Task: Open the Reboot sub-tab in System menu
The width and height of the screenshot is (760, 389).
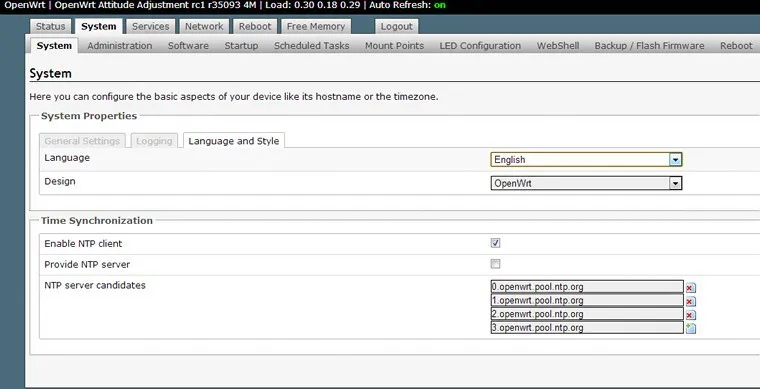Action: (x=736, y=46)
